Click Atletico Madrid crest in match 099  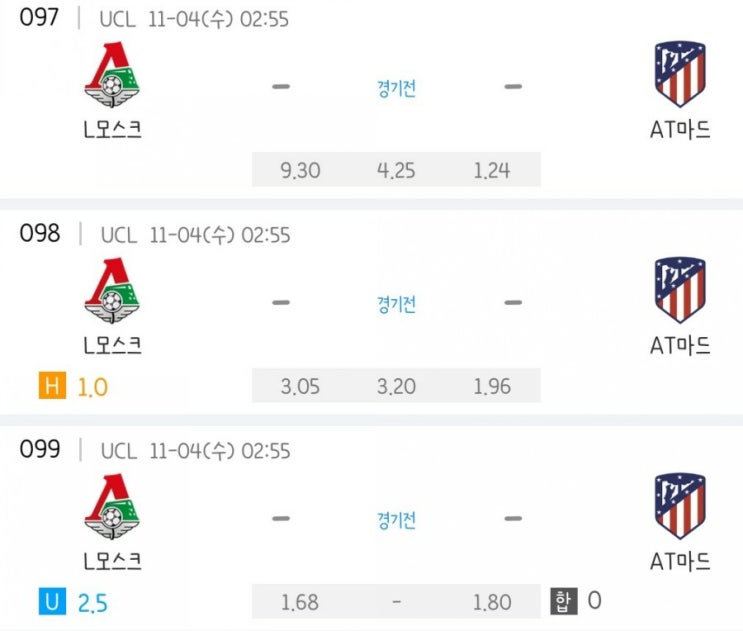pyautogui.click(x=680, y=505)
